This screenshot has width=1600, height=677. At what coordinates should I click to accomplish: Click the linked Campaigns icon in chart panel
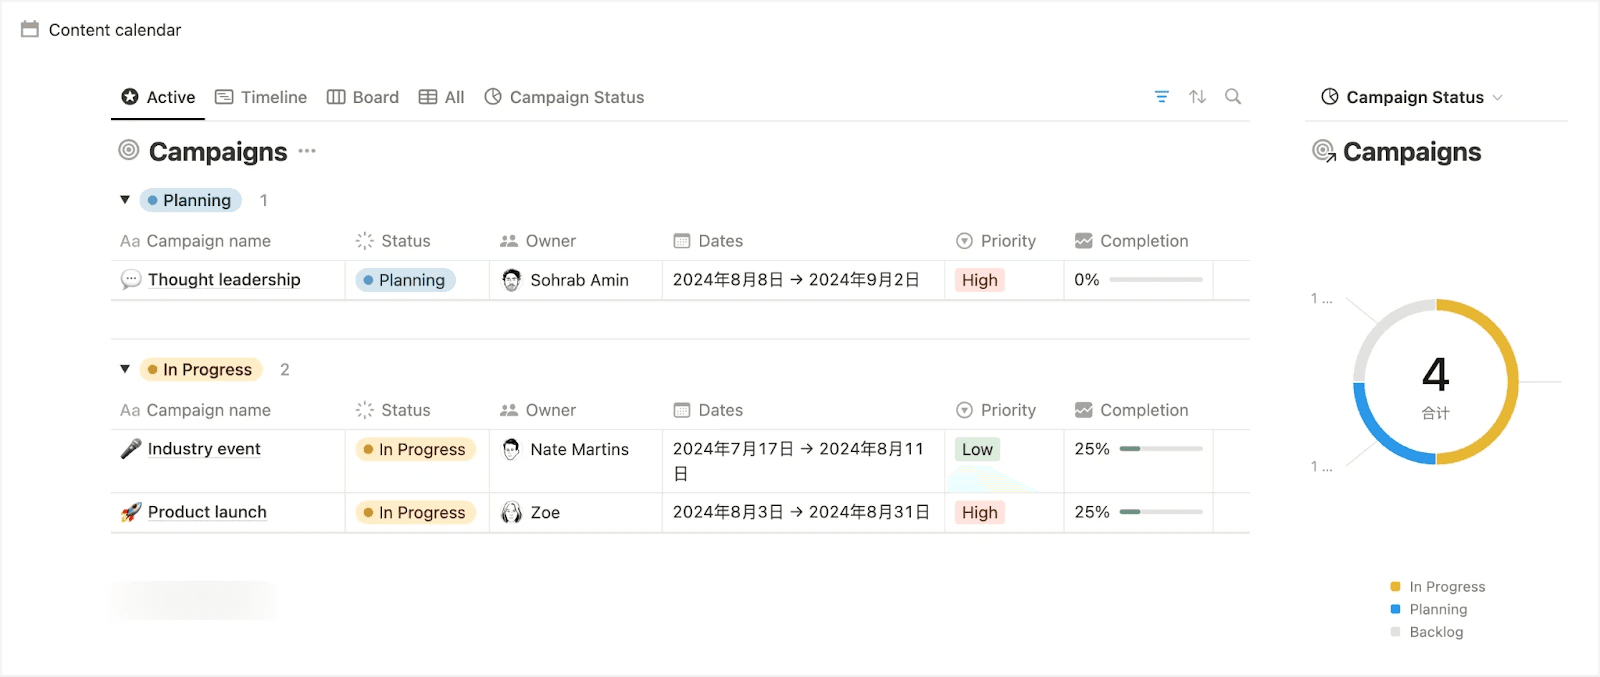pyautogui.click(x=1324, y=151)
